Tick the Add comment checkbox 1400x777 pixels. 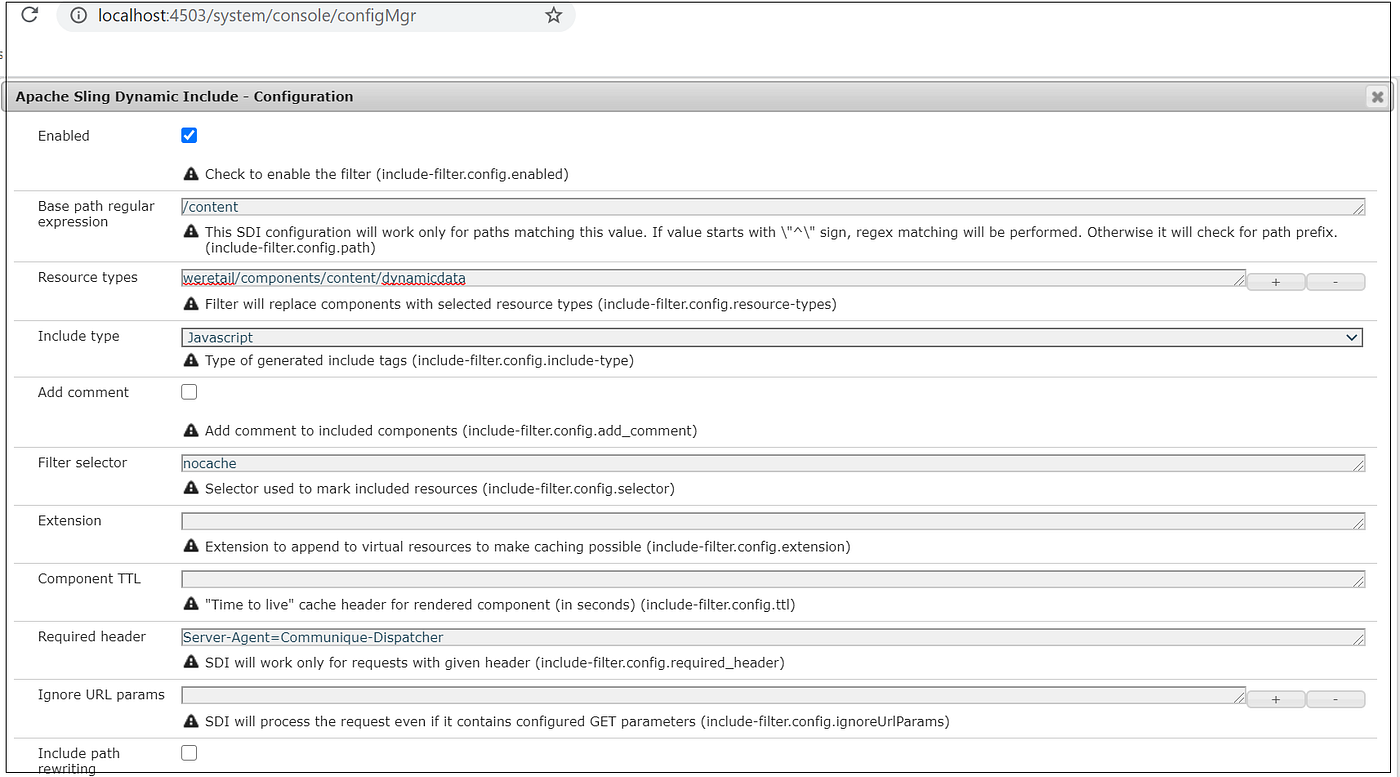point(189,392)
